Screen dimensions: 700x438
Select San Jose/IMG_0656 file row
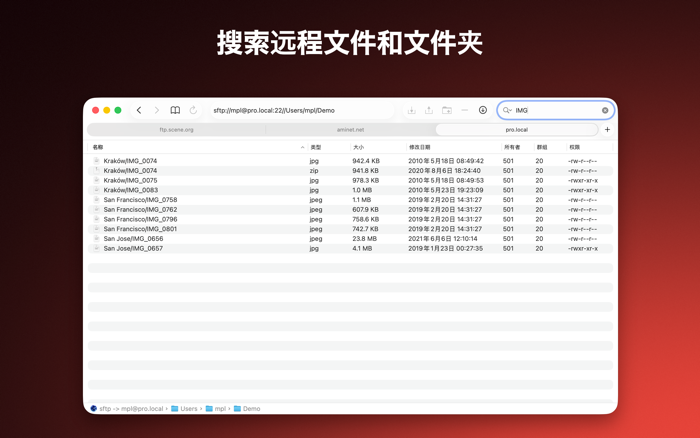350,239
